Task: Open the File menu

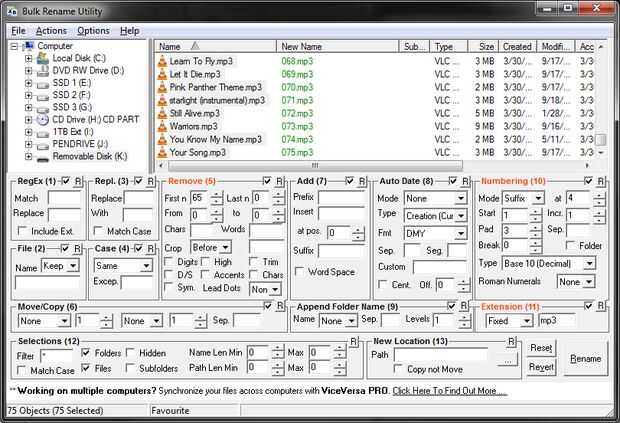Action: click(18, 31)
